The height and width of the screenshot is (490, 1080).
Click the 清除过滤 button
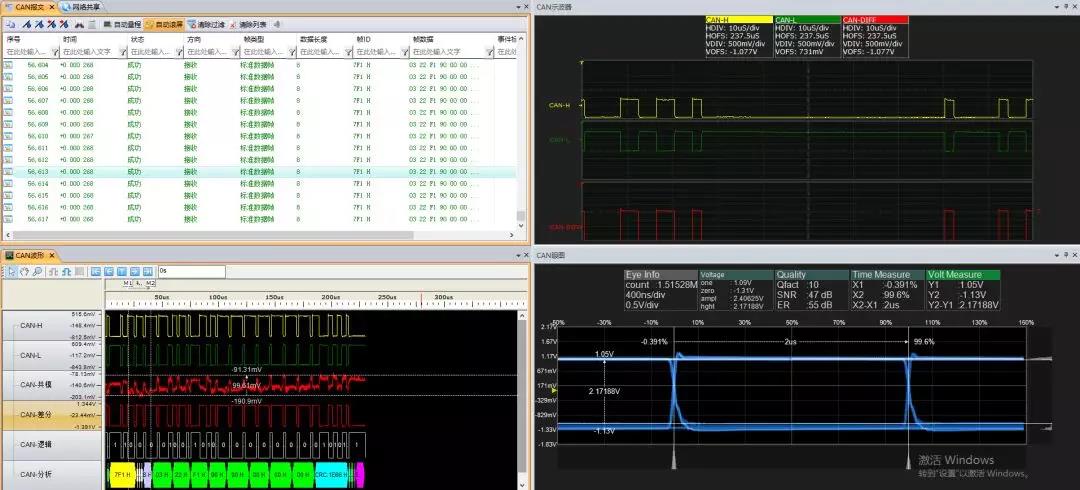pyautogui.click(x=206, y=24)
